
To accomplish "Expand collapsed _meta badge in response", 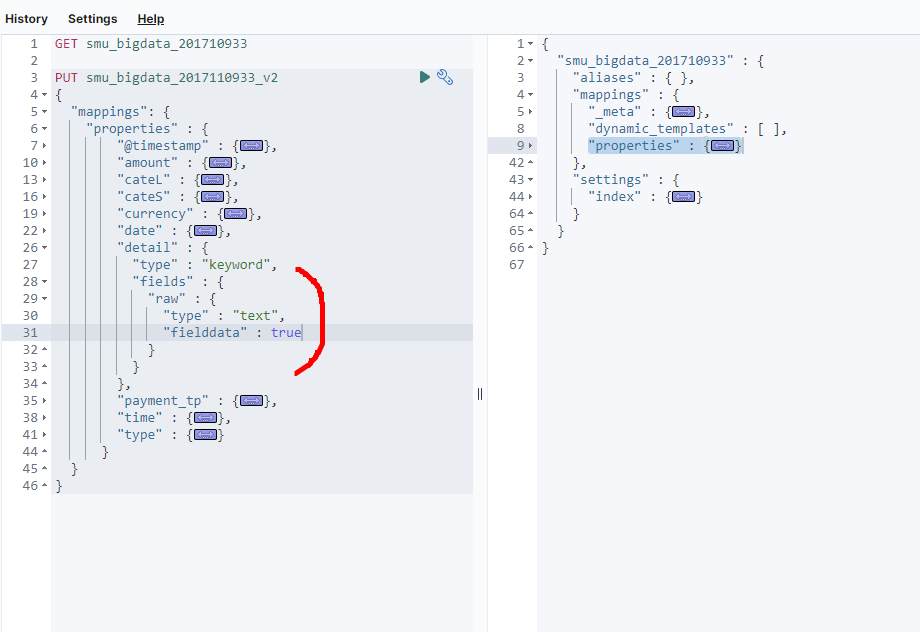I will 684,111.
